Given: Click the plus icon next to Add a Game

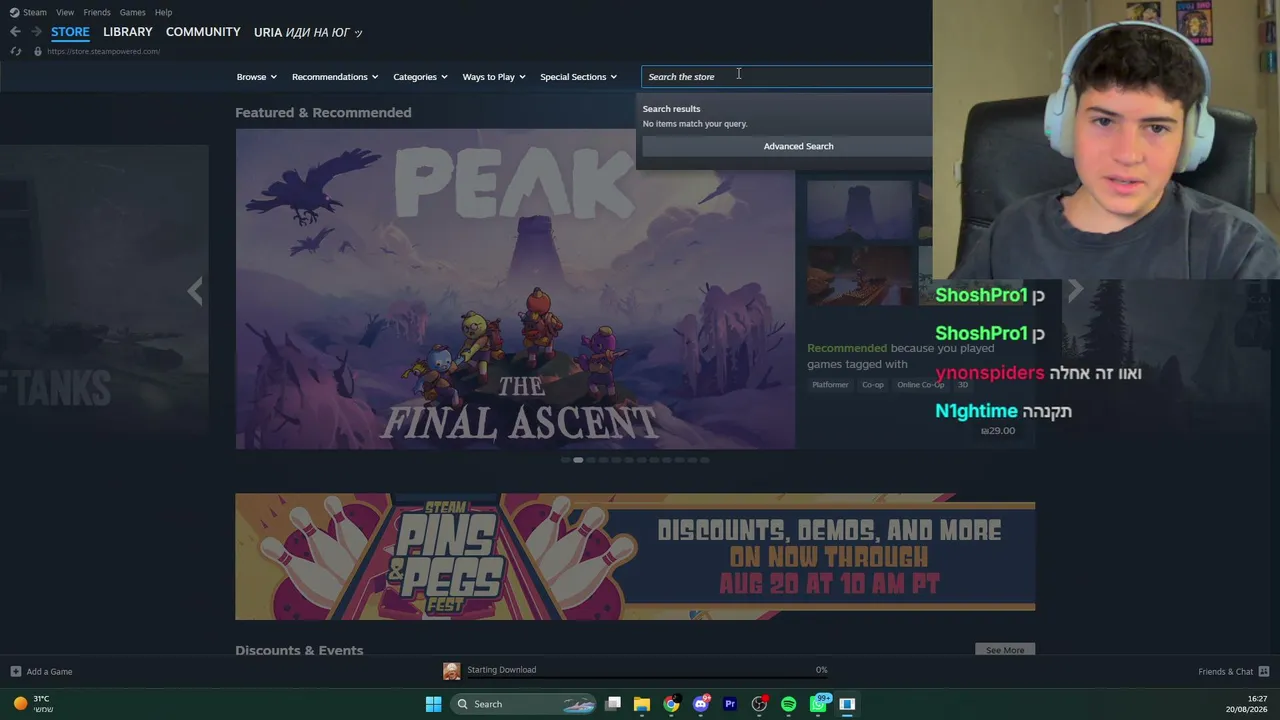Looking at the screenshot, I should [15, 672].
